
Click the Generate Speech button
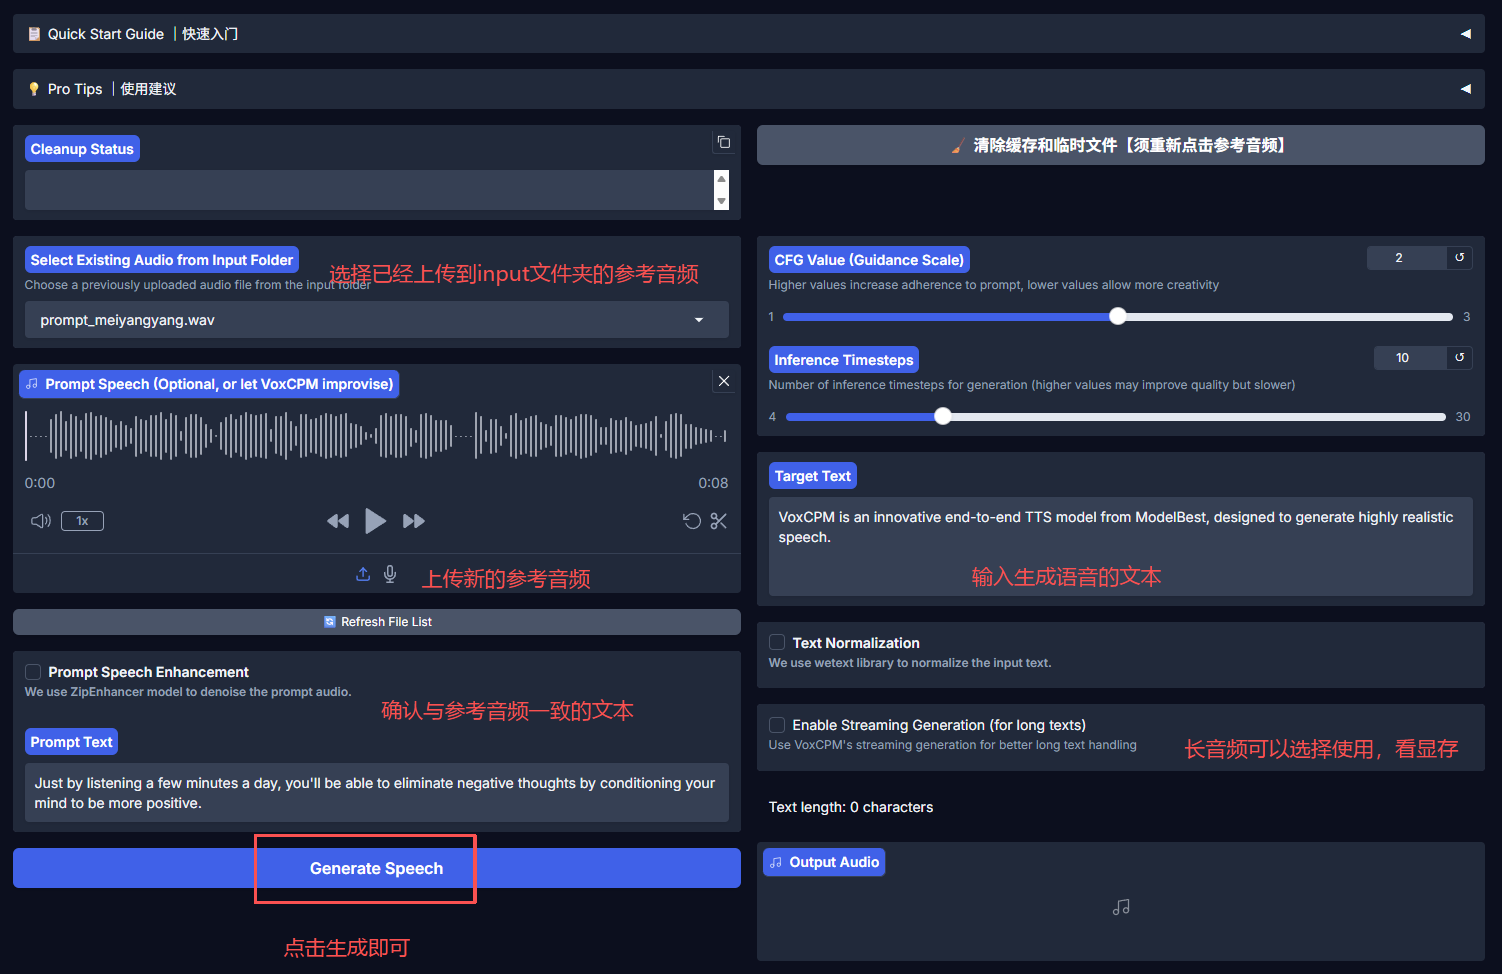point(376,868)
